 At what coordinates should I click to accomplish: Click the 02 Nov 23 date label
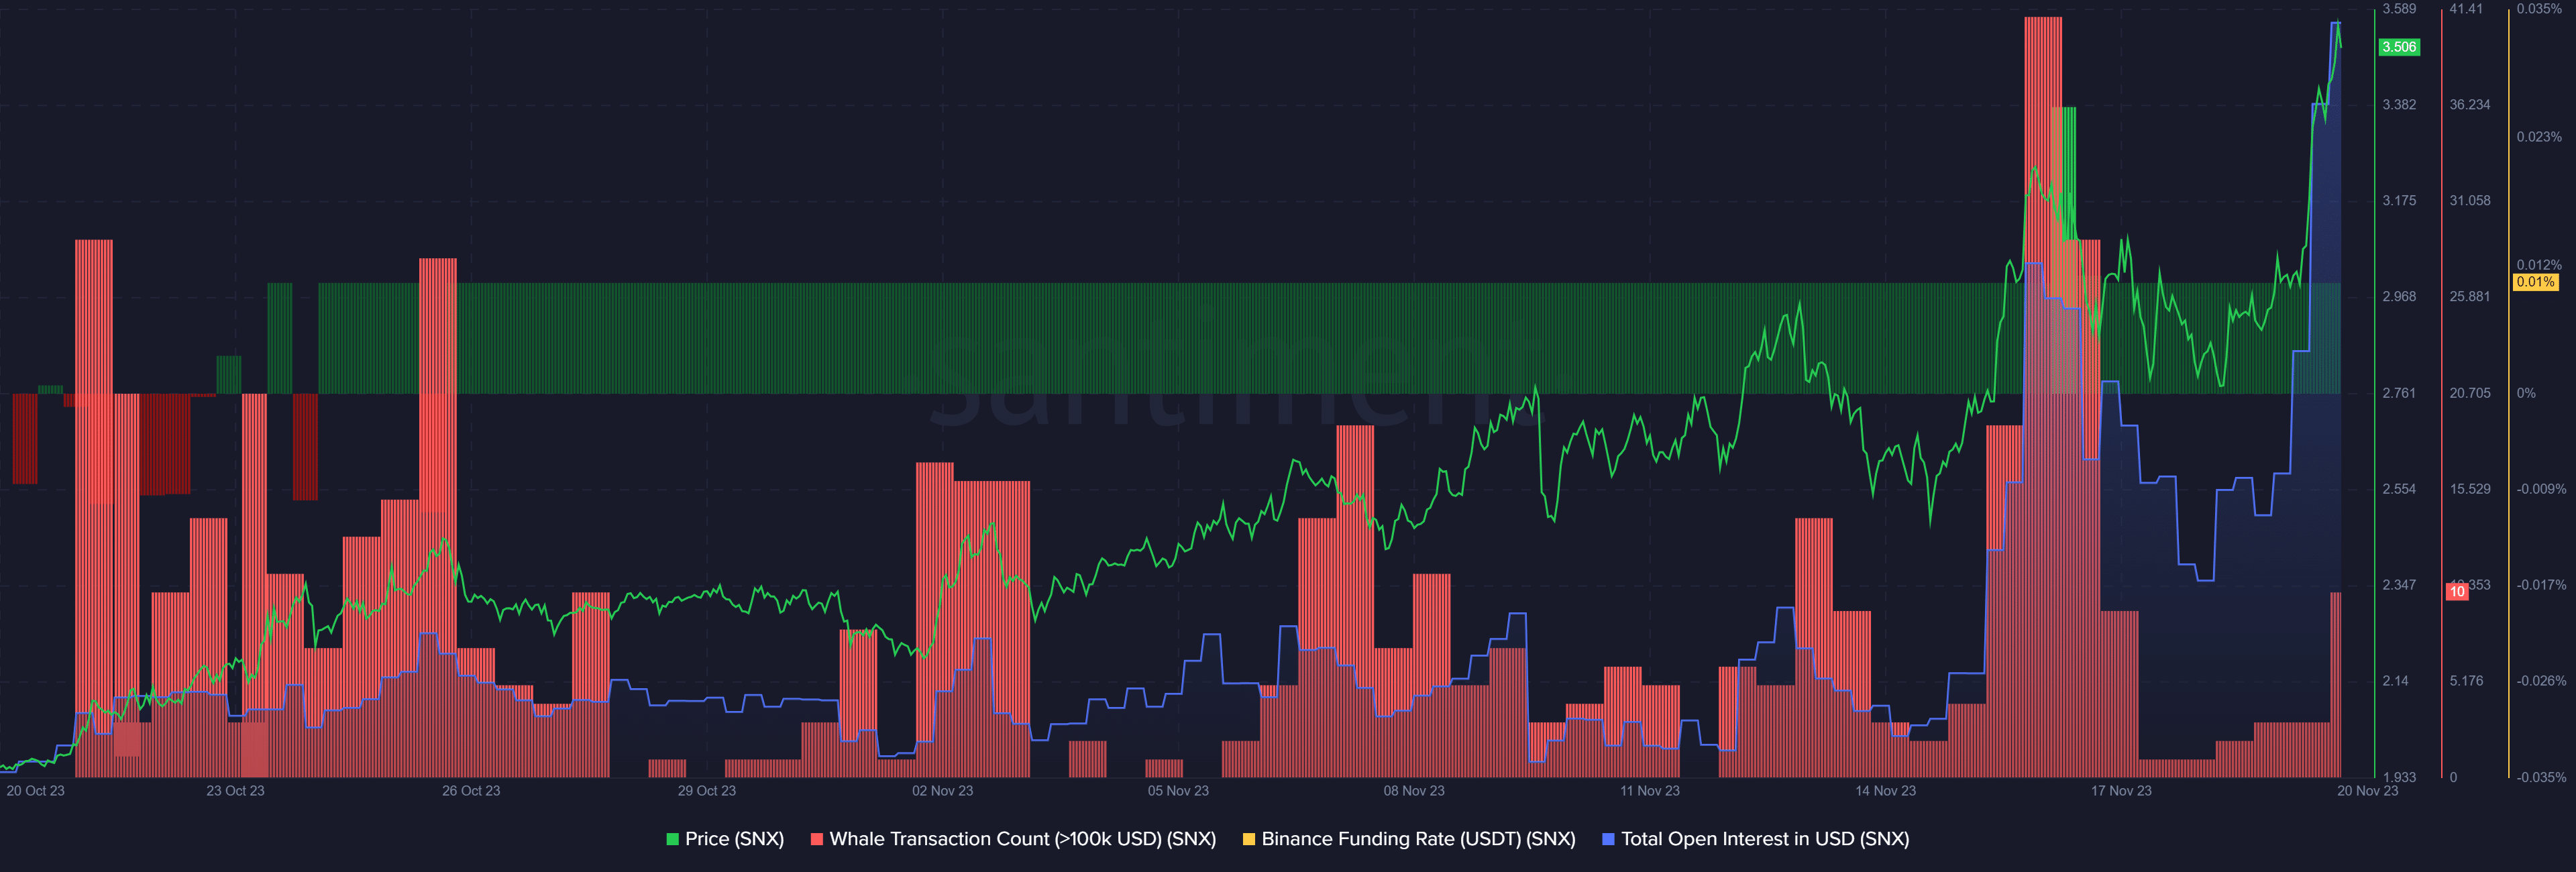click(x=942, y=791)
